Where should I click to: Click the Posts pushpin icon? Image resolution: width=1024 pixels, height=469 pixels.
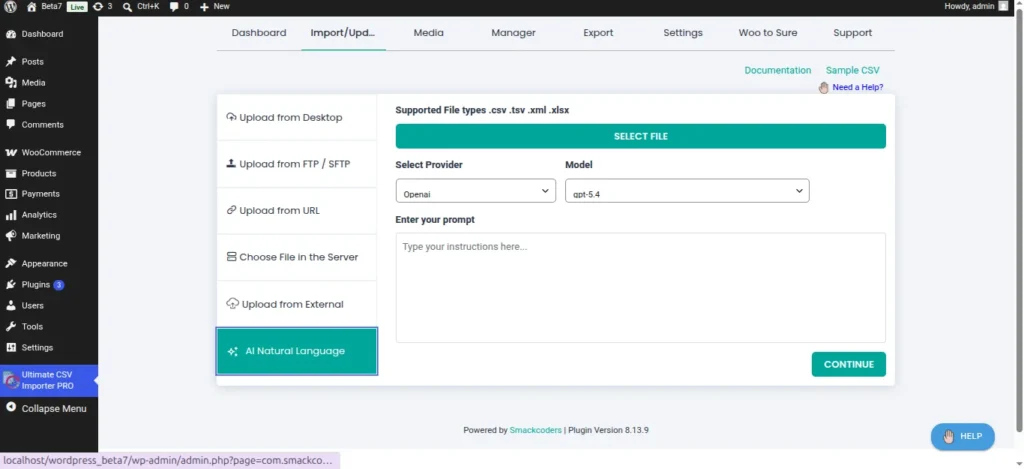coord(10,61)
